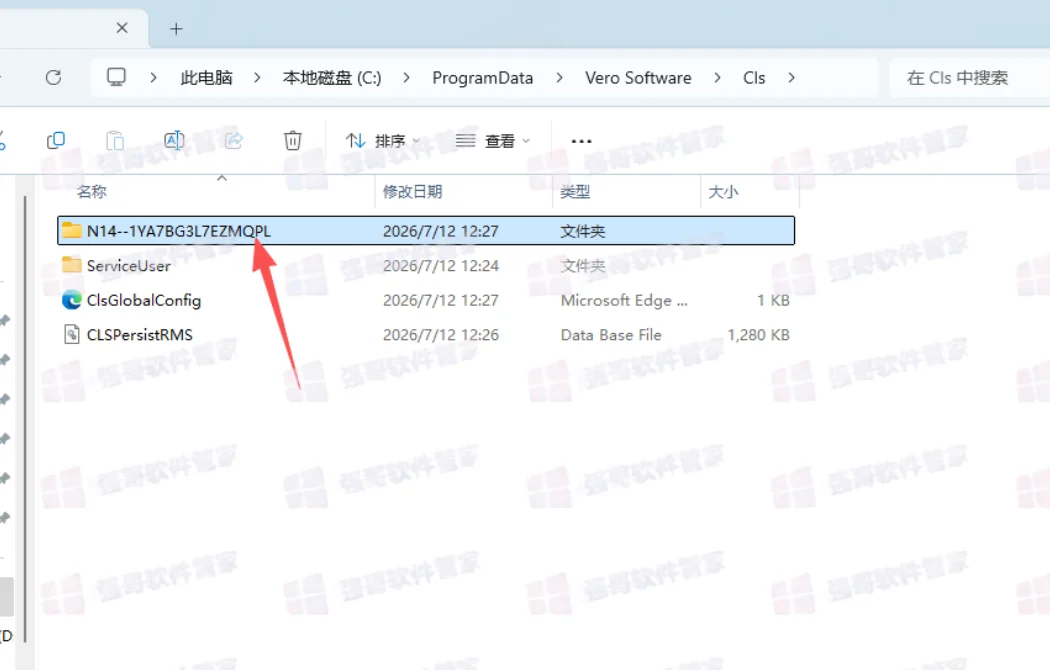
Task: Select the ServiceUser folder
Action: [x=426, y=266]
